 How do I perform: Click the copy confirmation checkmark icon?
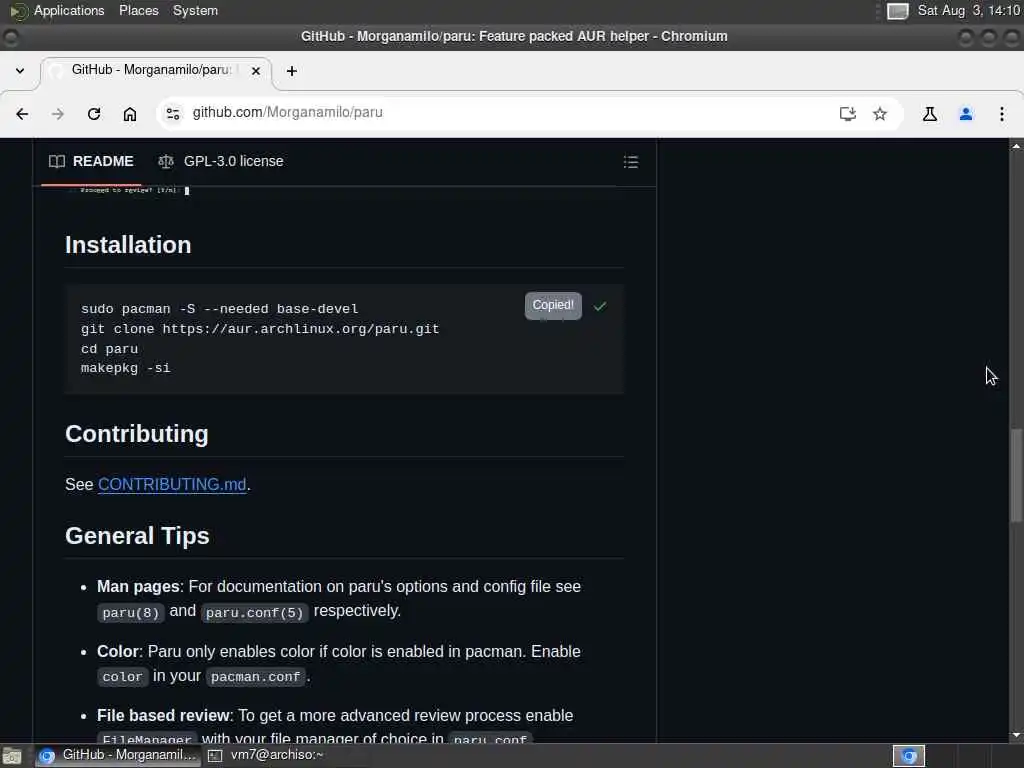click(x=600, y=306)
